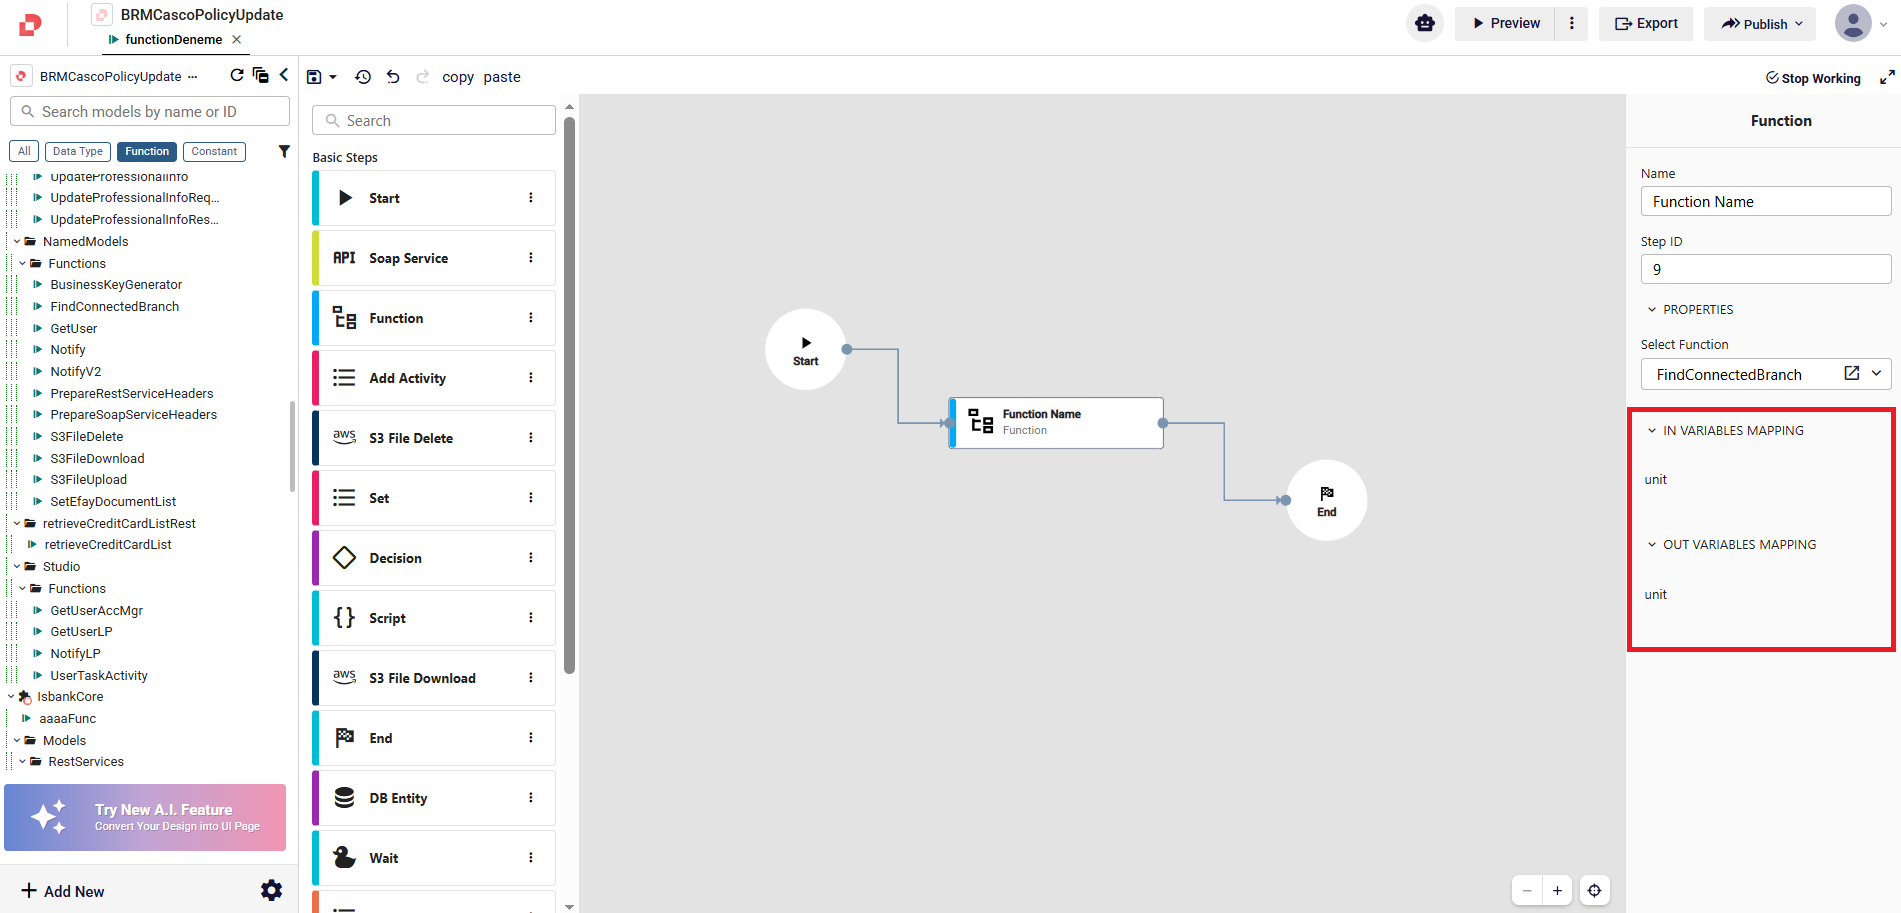Screen dimensions: 1901x913
Task: Collapse the retrieveCreditCardListRest folder
Action: point(17,523)
